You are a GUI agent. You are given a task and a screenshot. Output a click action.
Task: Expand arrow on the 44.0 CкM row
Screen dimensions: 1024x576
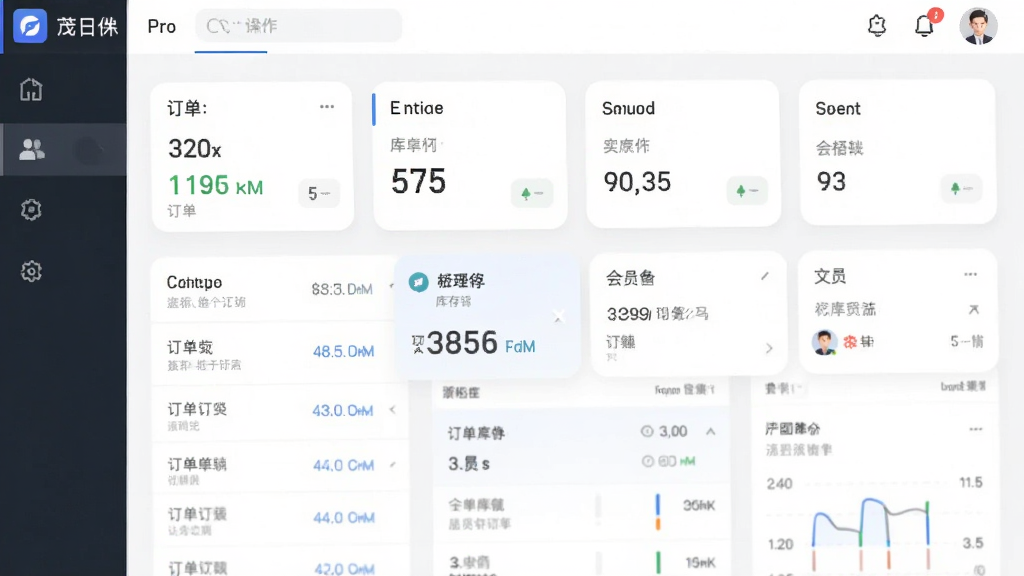tap(392, 465)
